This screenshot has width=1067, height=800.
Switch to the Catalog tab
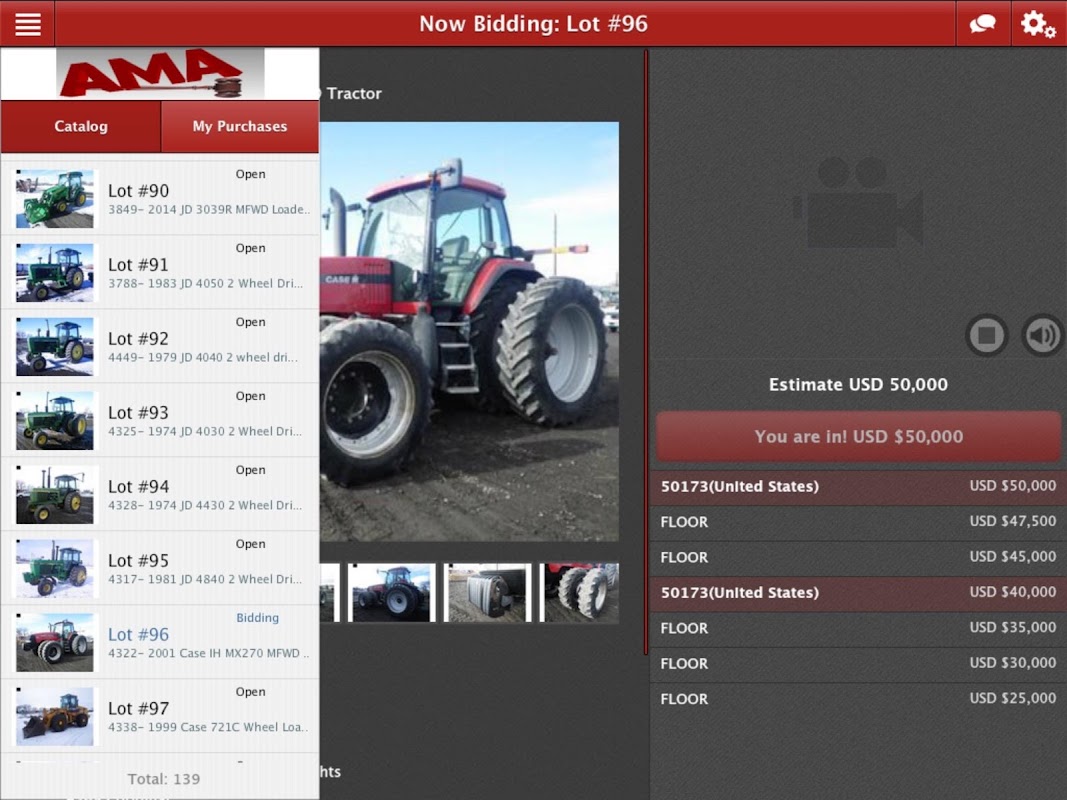(81, 127)
